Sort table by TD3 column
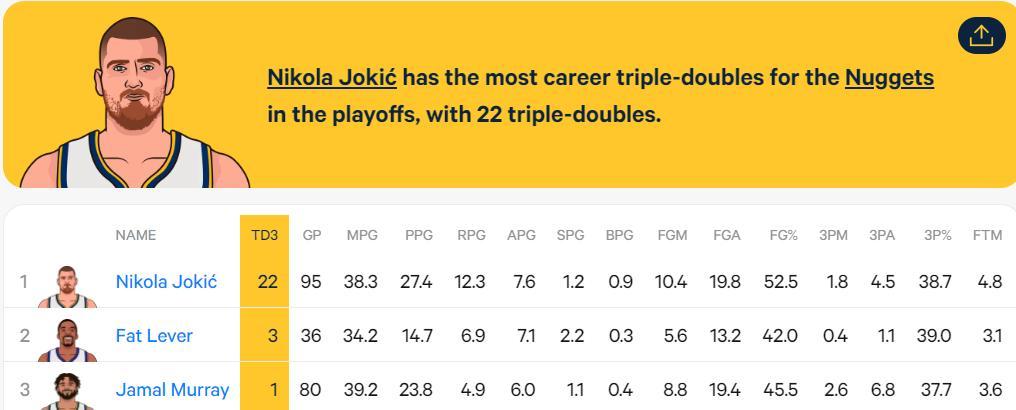 coord(264,235)
